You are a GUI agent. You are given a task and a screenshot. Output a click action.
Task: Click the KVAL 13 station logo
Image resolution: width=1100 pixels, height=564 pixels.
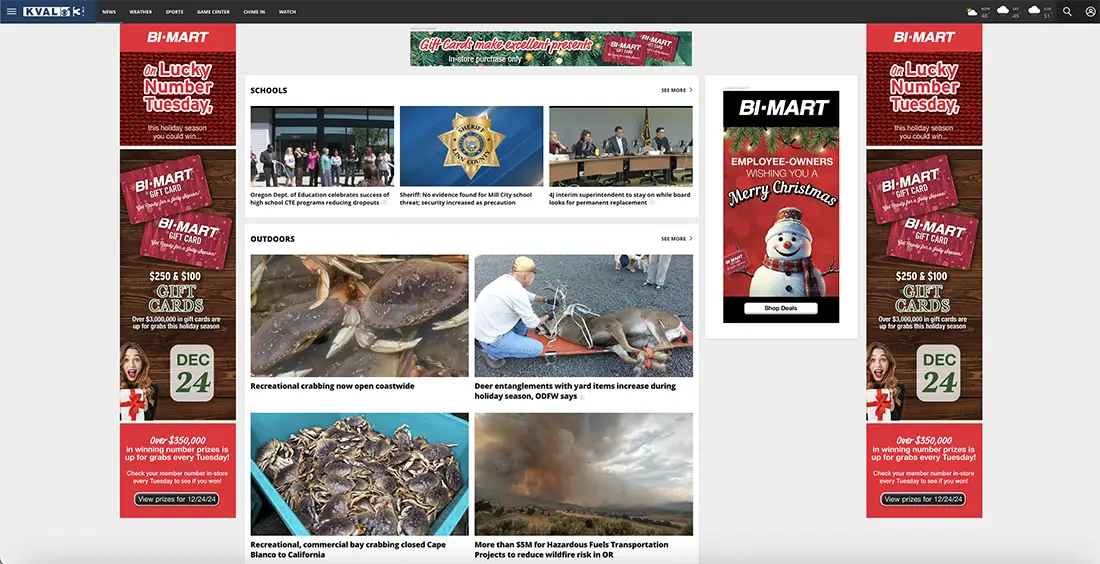point(53,11)
